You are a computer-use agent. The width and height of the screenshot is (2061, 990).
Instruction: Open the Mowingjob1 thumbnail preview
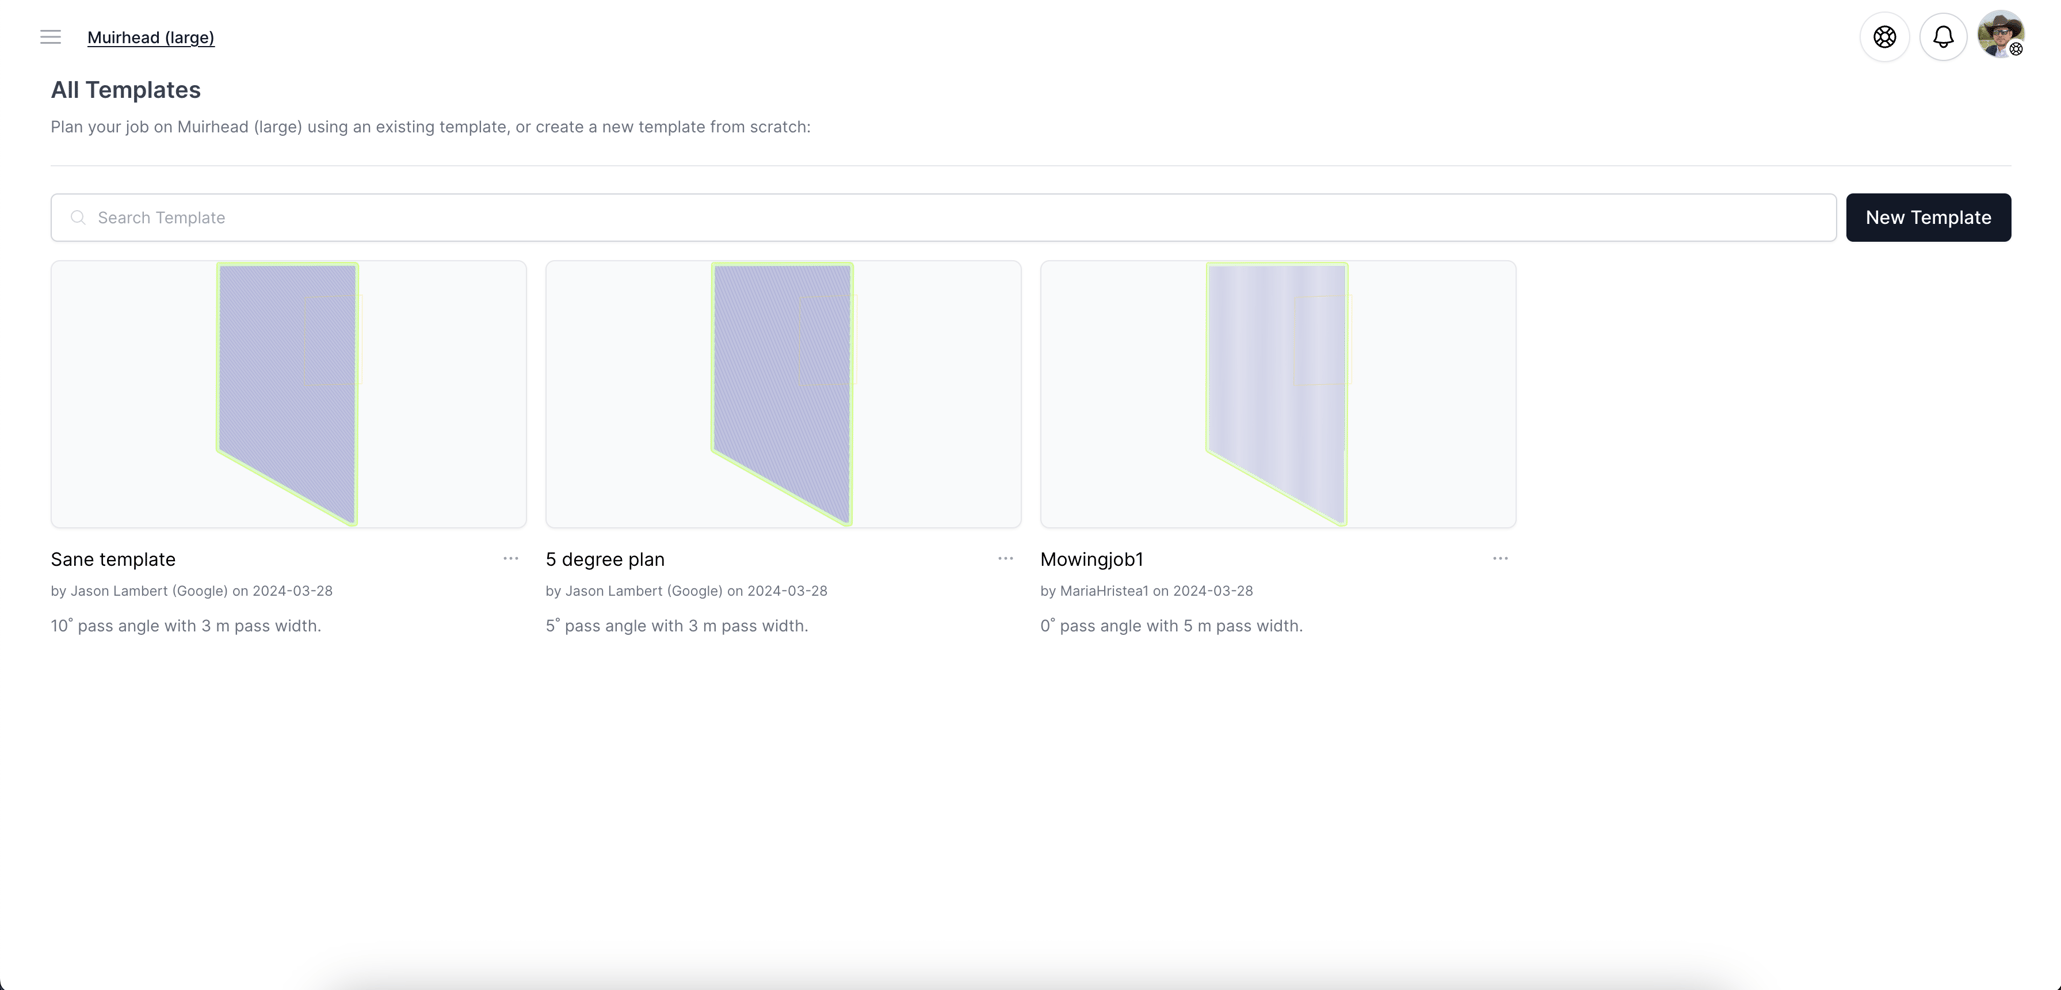(1277, 393)
